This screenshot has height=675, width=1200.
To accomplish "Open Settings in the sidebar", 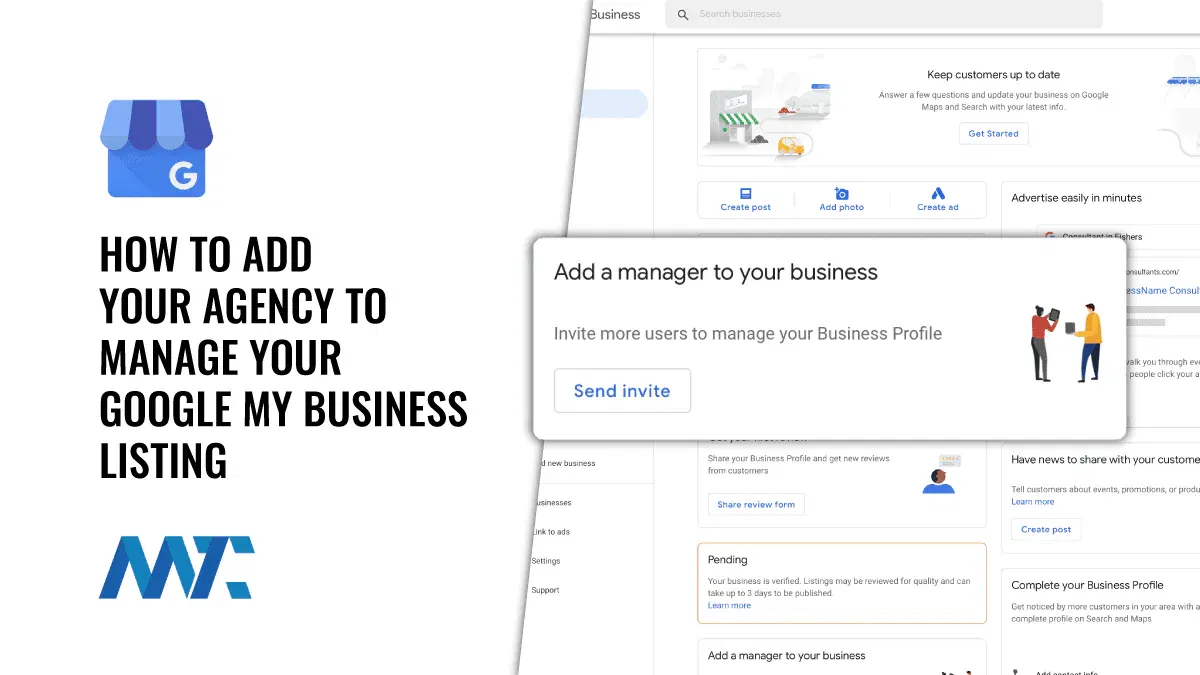I will pyautogui.click(x=546, y=561).
